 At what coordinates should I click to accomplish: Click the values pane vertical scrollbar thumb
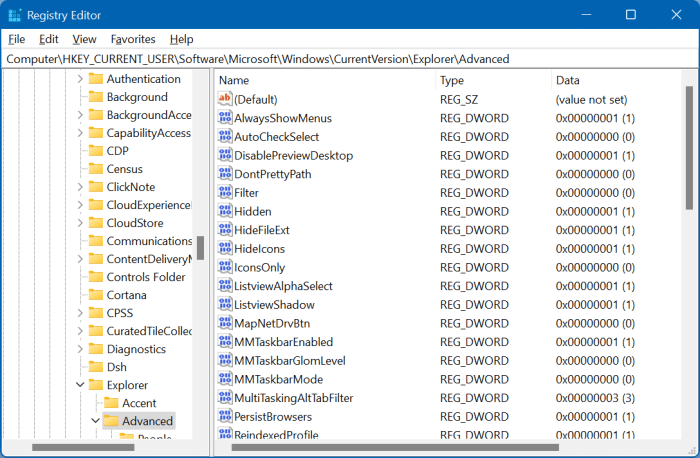pyautogui.click(x=689, y=148)
